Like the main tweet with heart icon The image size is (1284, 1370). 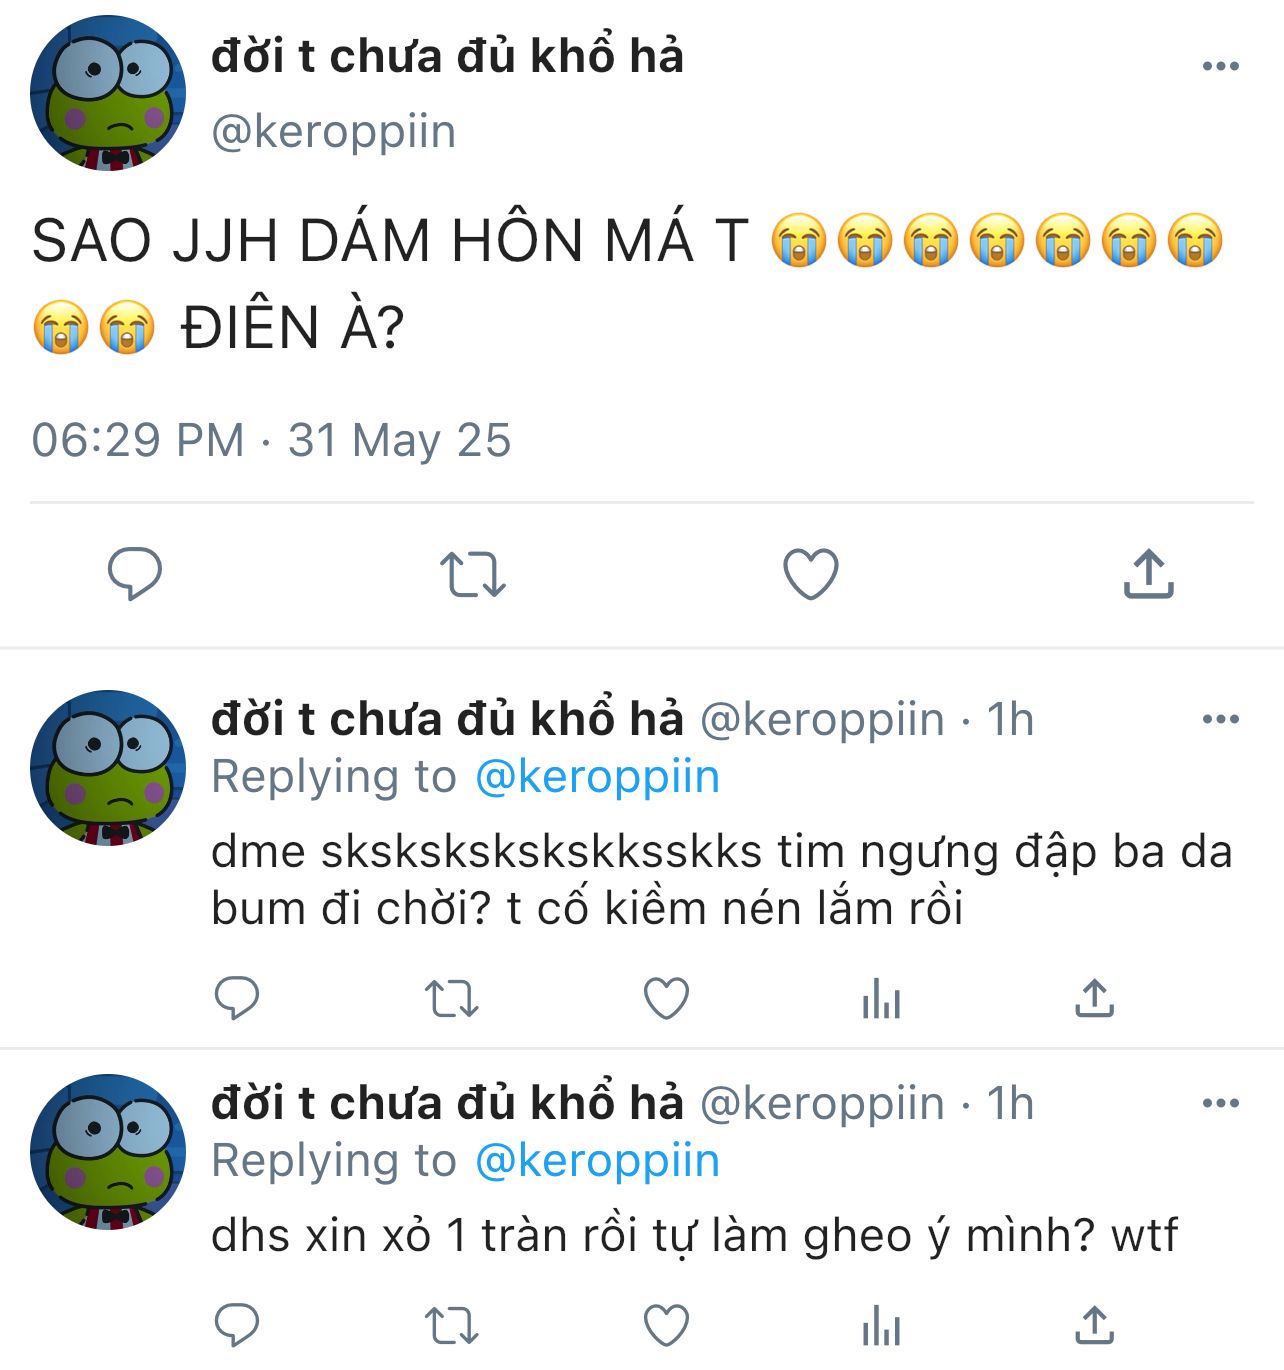(810, 574)
